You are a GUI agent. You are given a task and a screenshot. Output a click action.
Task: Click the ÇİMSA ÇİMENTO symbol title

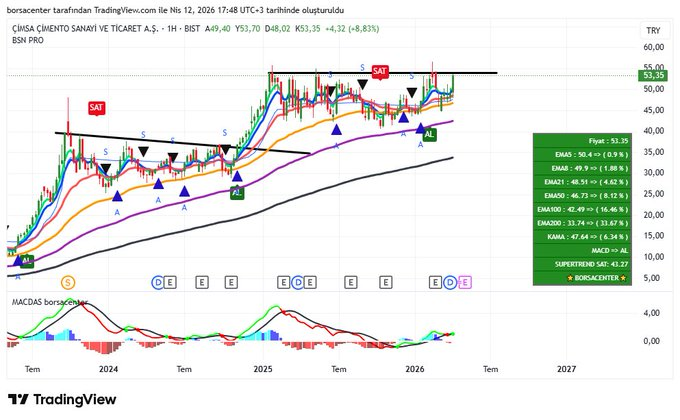(x=85, y=29)
